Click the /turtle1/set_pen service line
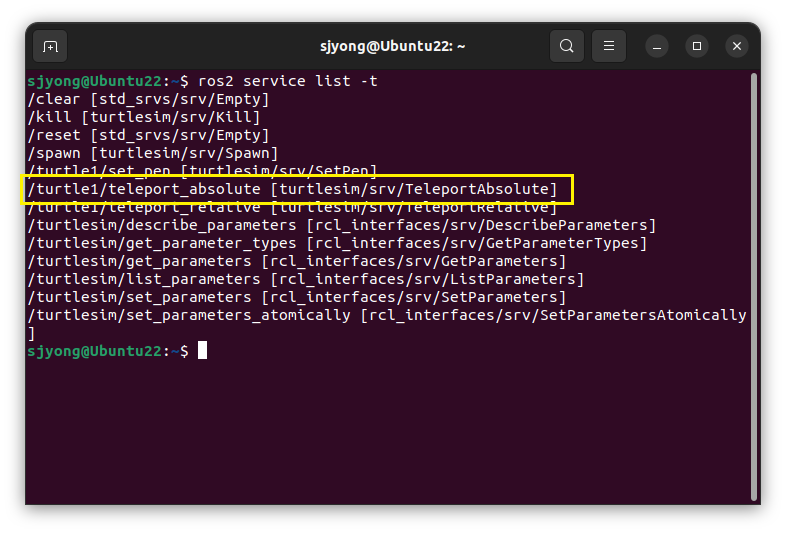Image resolution: width=786 pixels, height=533 pixels. click(x=203, y=170)
